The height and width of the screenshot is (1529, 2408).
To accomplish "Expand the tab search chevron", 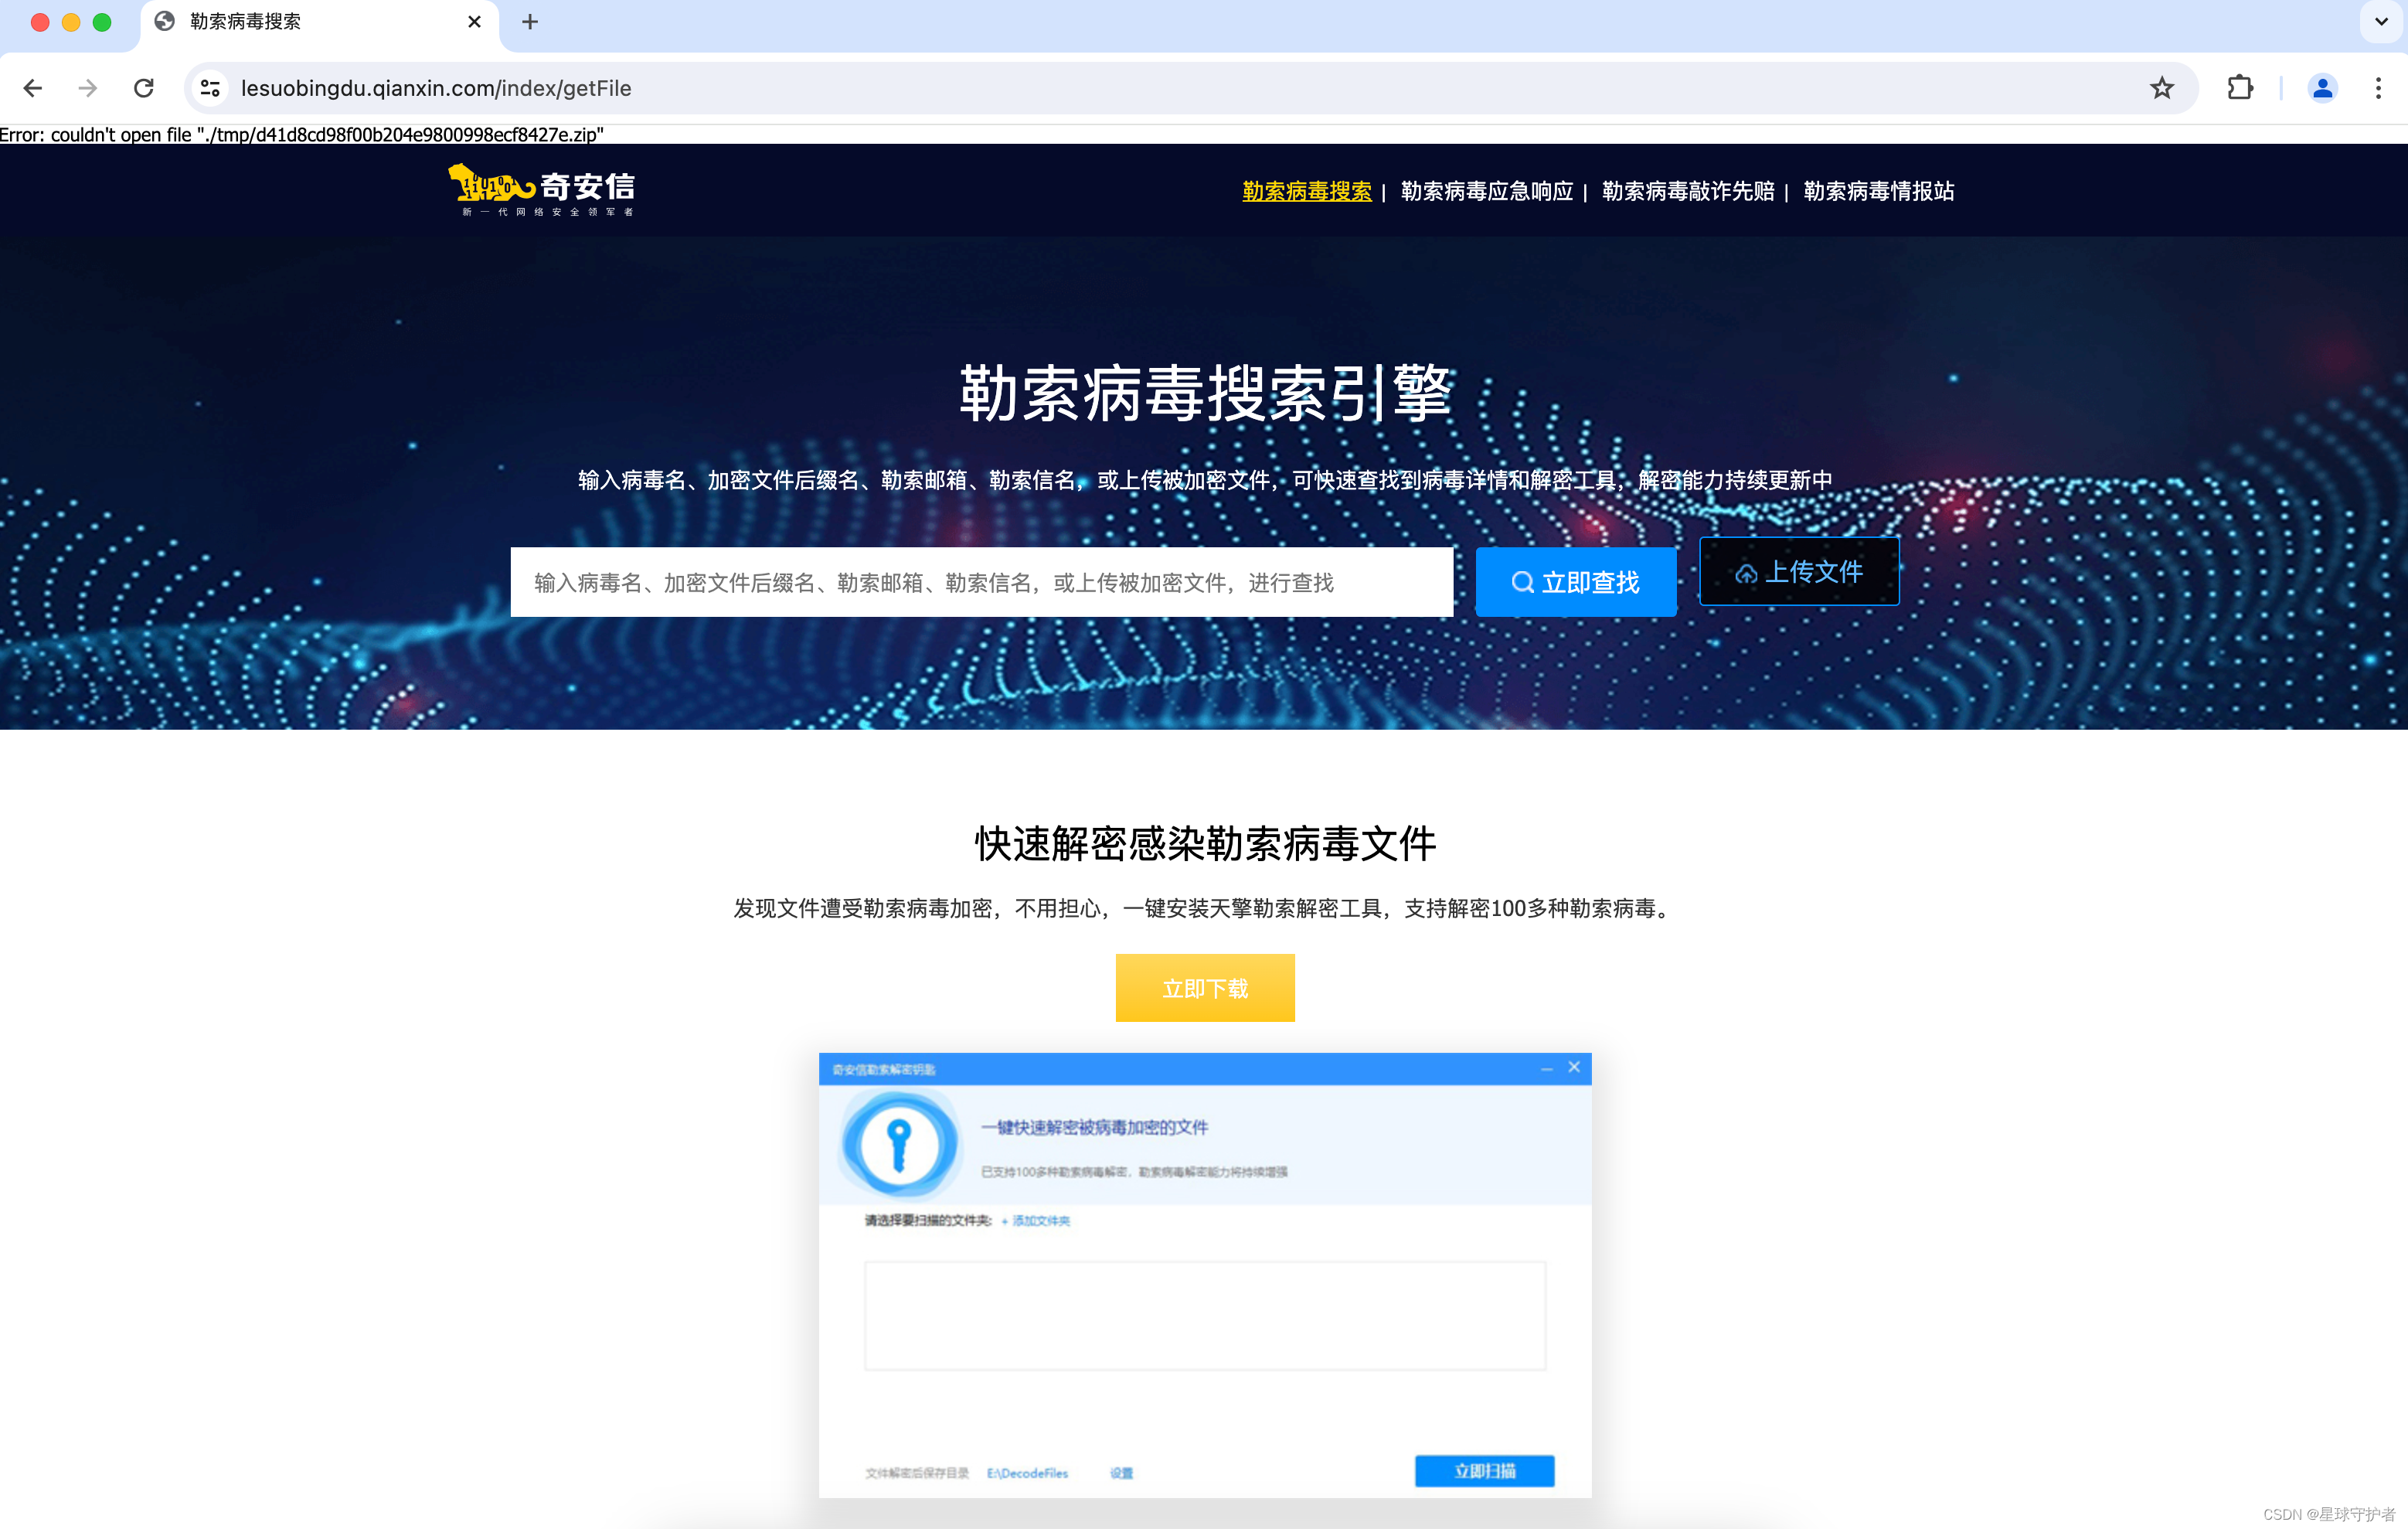I will pyautogui.click(x=2381, y=21).
